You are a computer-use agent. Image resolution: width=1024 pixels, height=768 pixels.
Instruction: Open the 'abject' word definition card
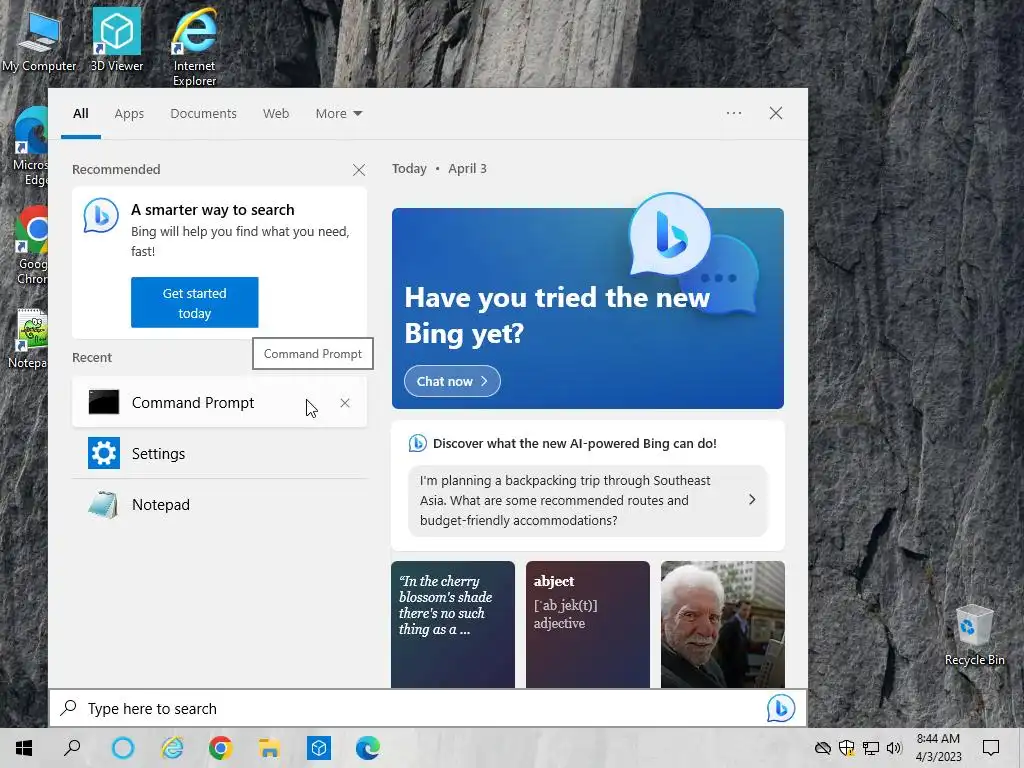(588, 624)
